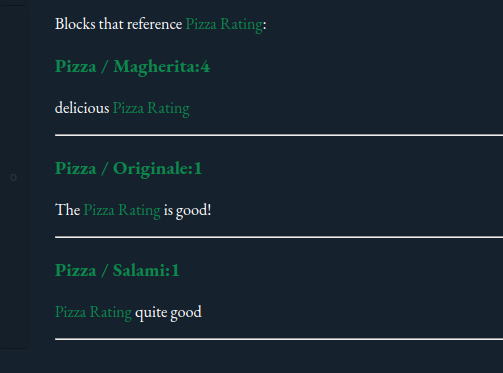The width and height of the screenshot is (503, 373).
Task: Click 'Originale:1' part of the second heading
Action: tap(157, 168)
